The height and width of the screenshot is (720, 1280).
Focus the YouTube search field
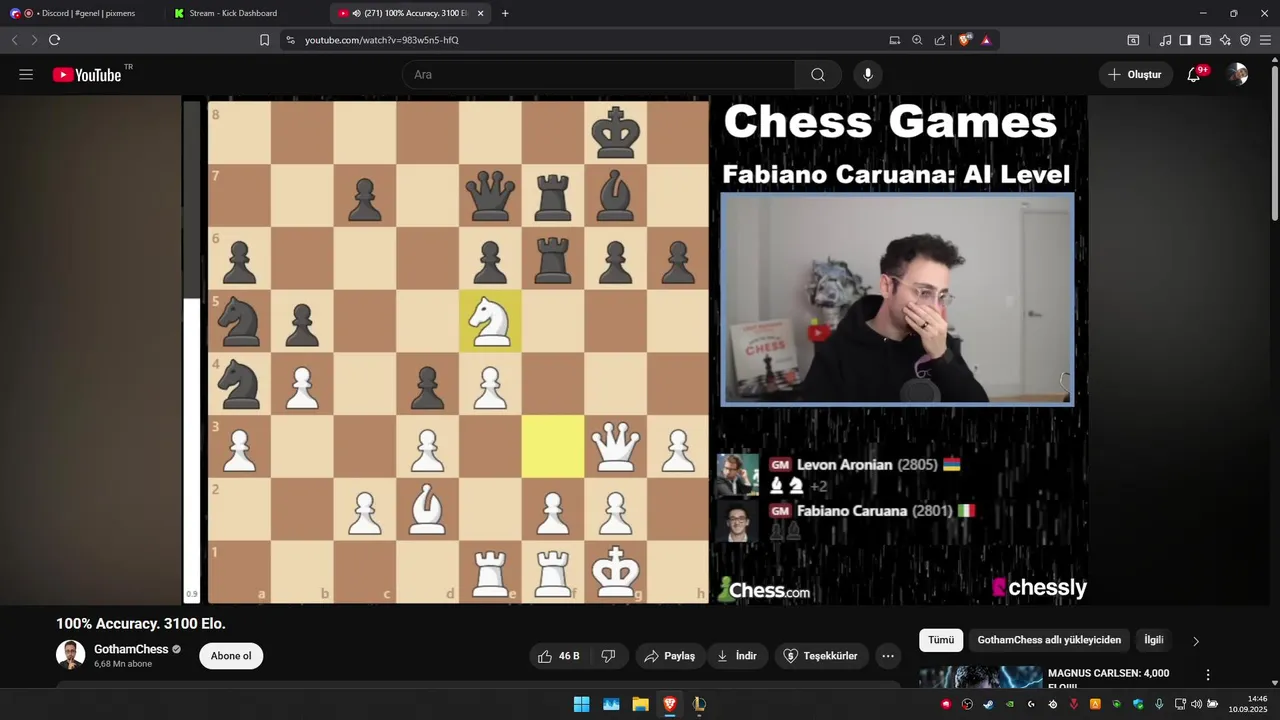[598, 75]
